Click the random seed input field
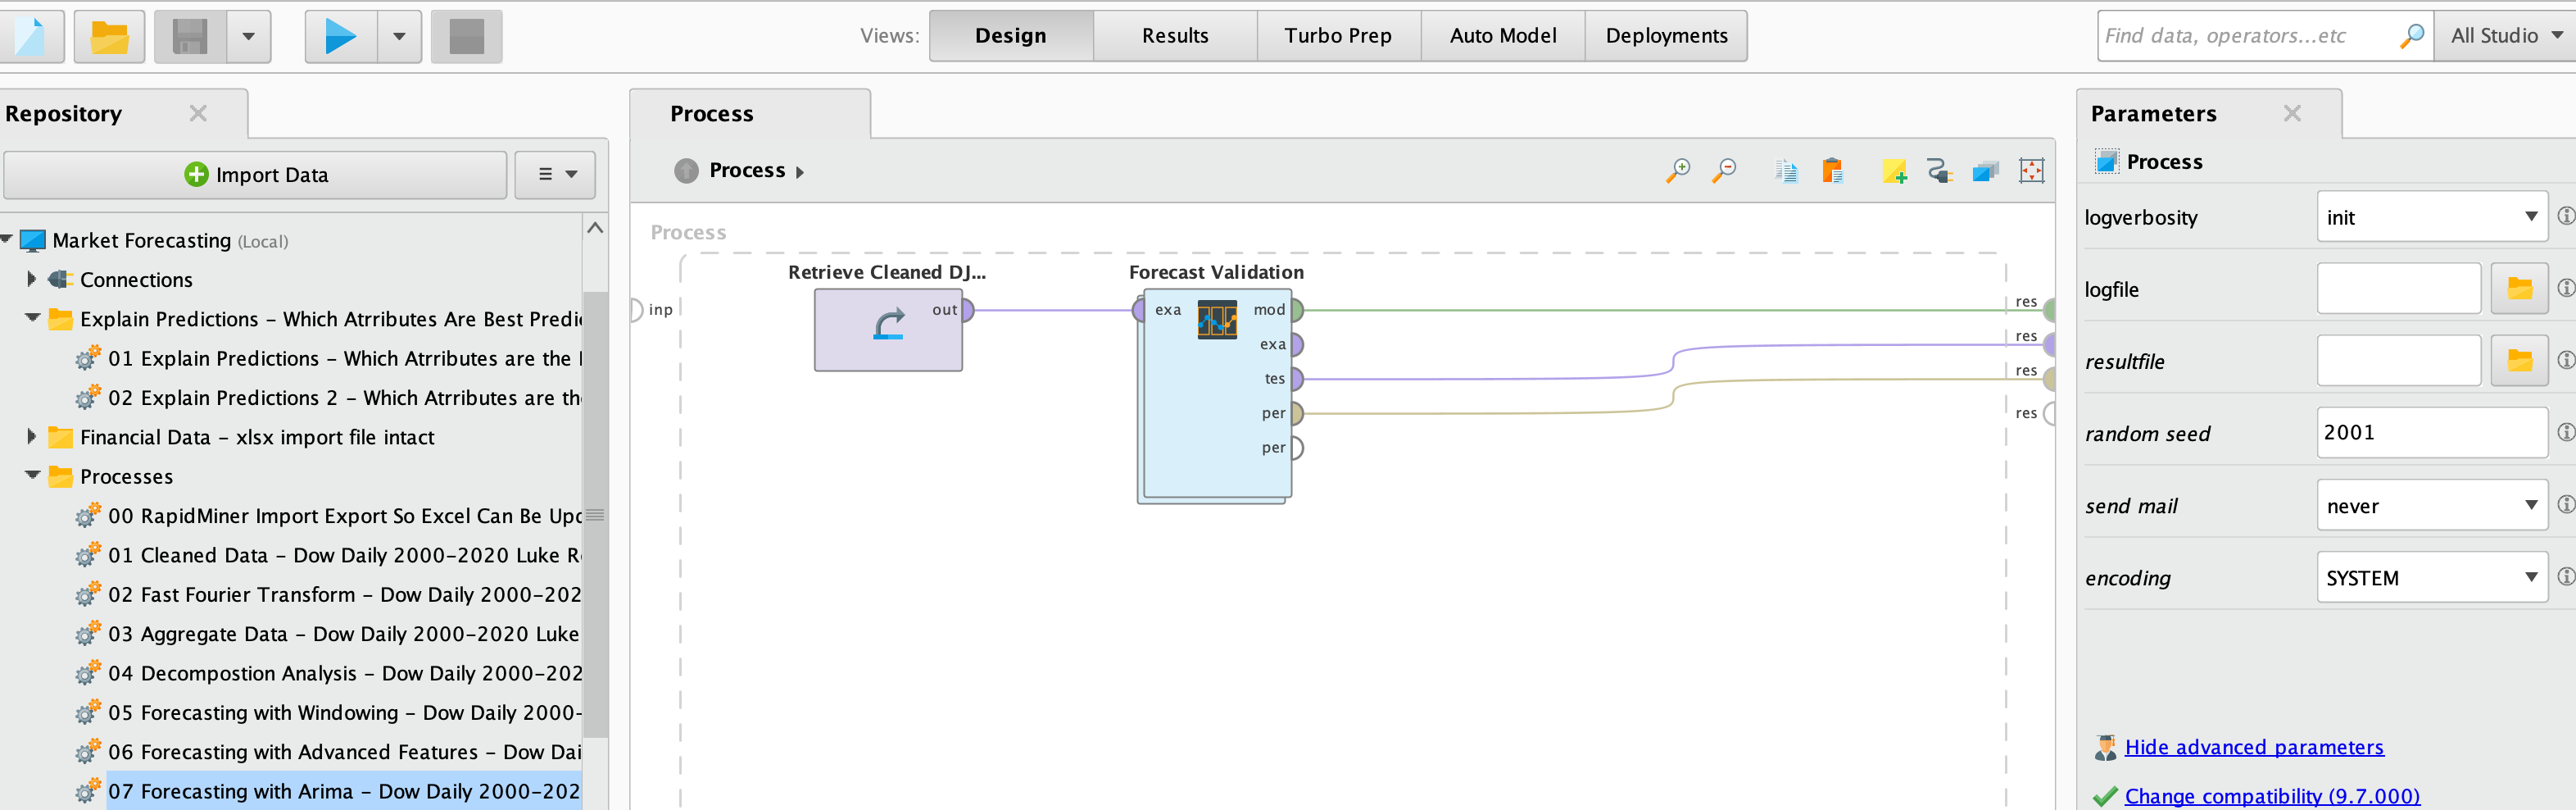 (2432, 433)
